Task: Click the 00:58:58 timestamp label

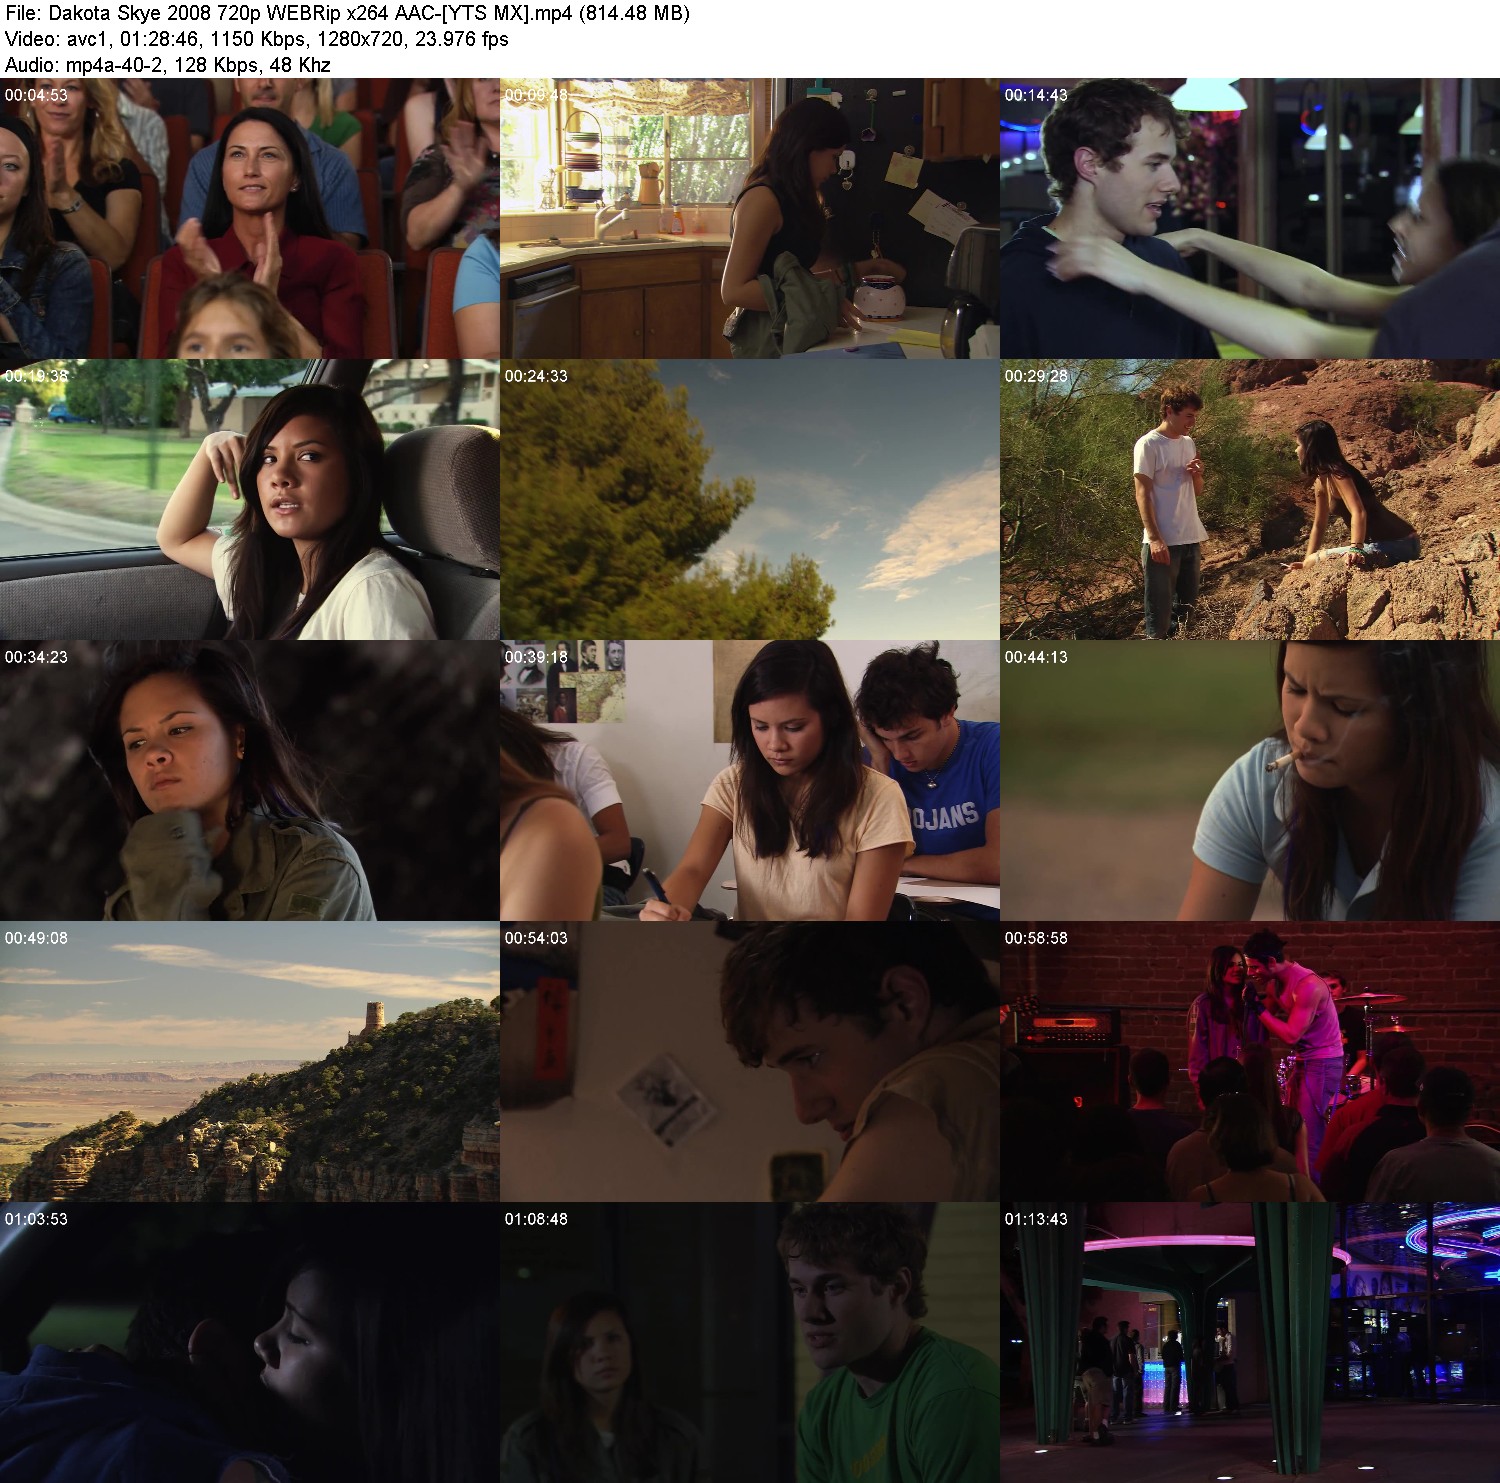Action: 1036,938
